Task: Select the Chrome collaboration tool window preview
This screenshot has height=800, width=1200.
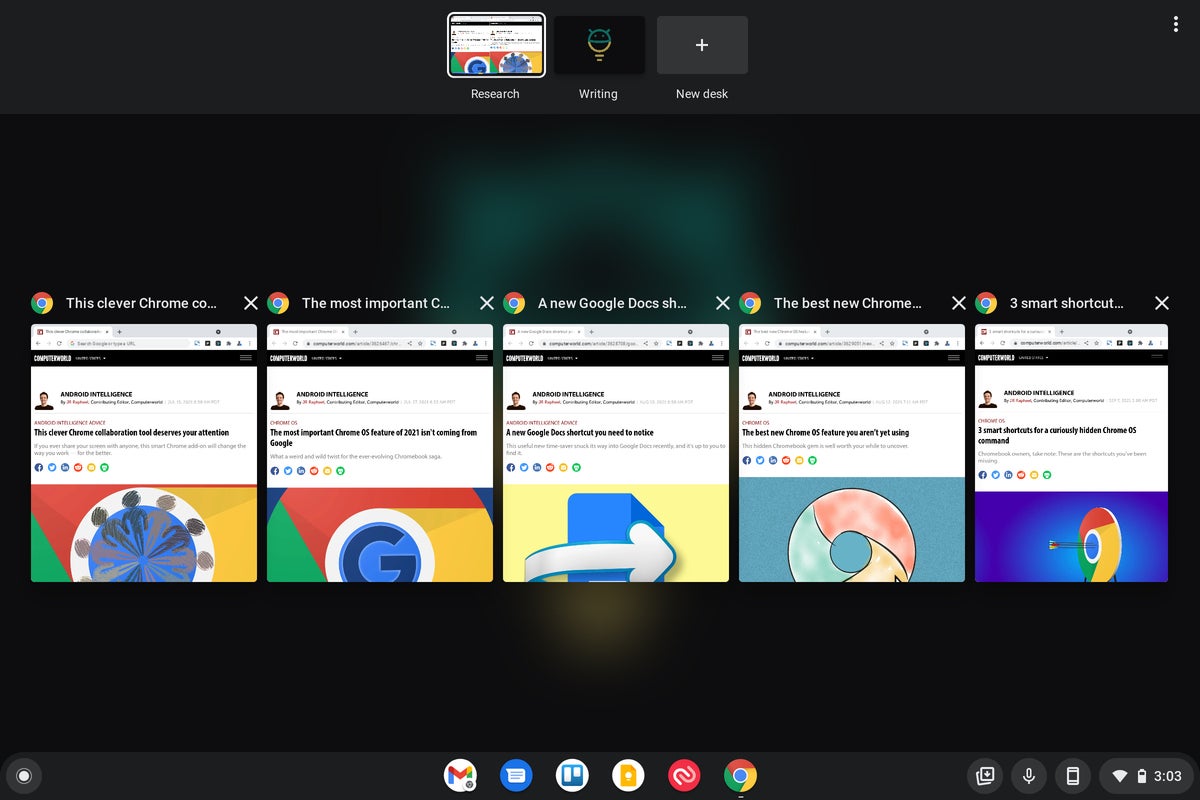Action: tap(144, 453)
